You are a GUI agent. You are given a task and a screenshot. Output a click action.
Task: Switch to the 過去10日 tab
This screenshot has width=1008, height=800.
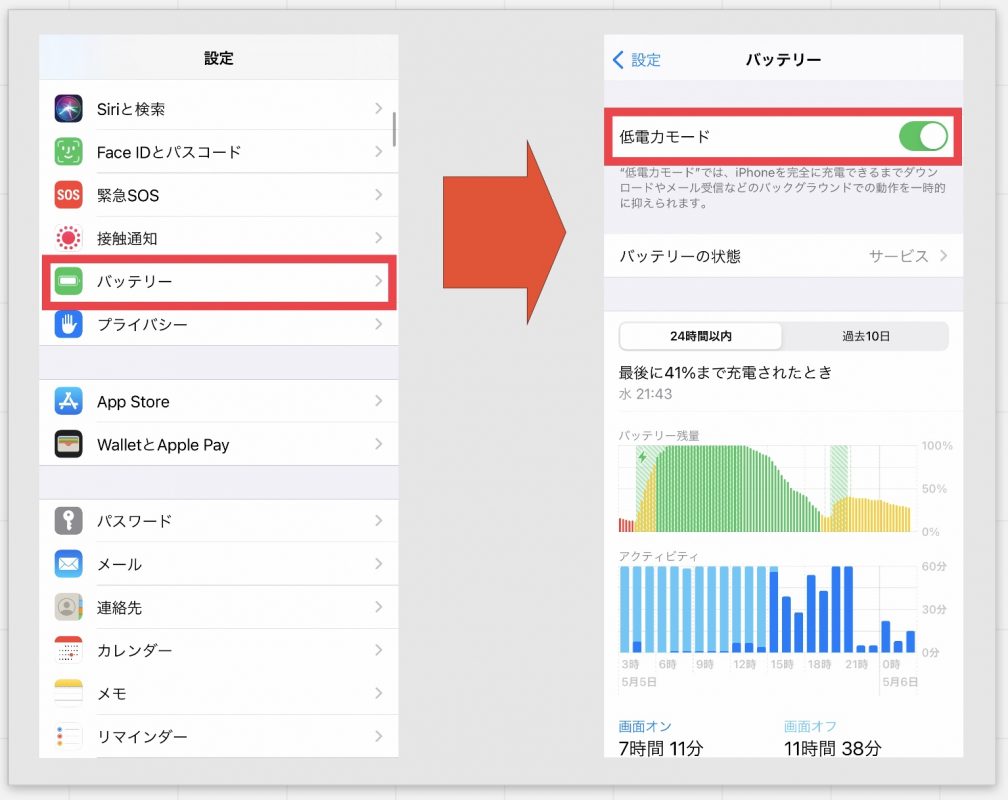coord(867,336)
